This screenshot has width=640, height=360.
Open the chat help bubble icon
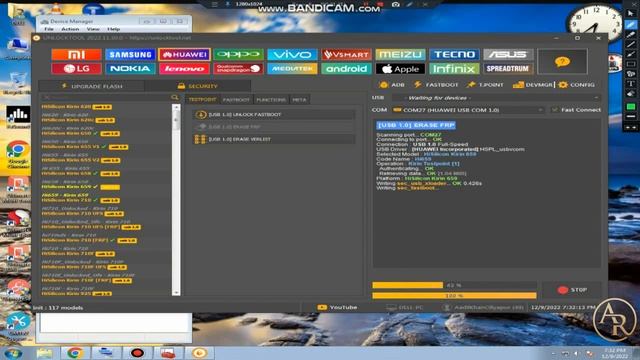click(x=562, y=62)
